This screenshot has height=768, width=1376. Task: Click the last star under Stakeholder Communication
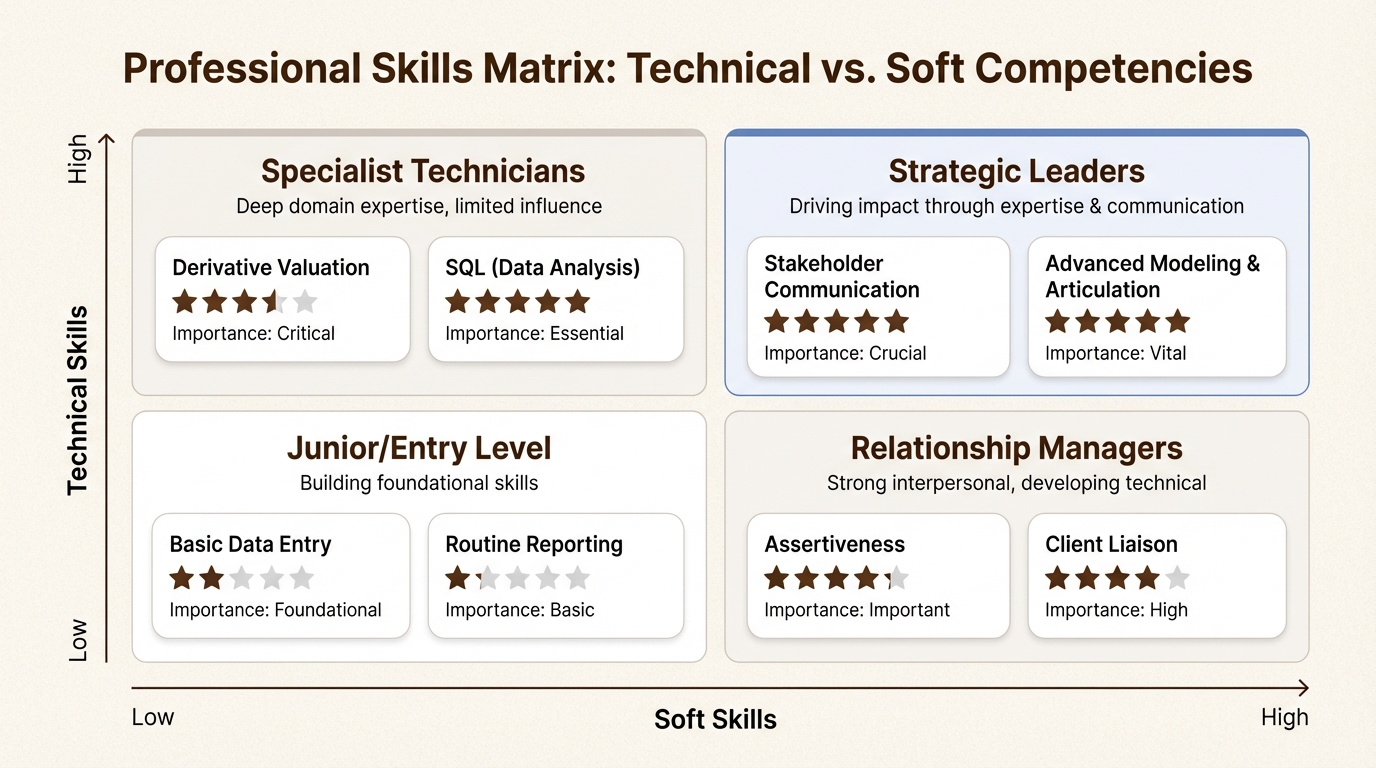point(897,321)
